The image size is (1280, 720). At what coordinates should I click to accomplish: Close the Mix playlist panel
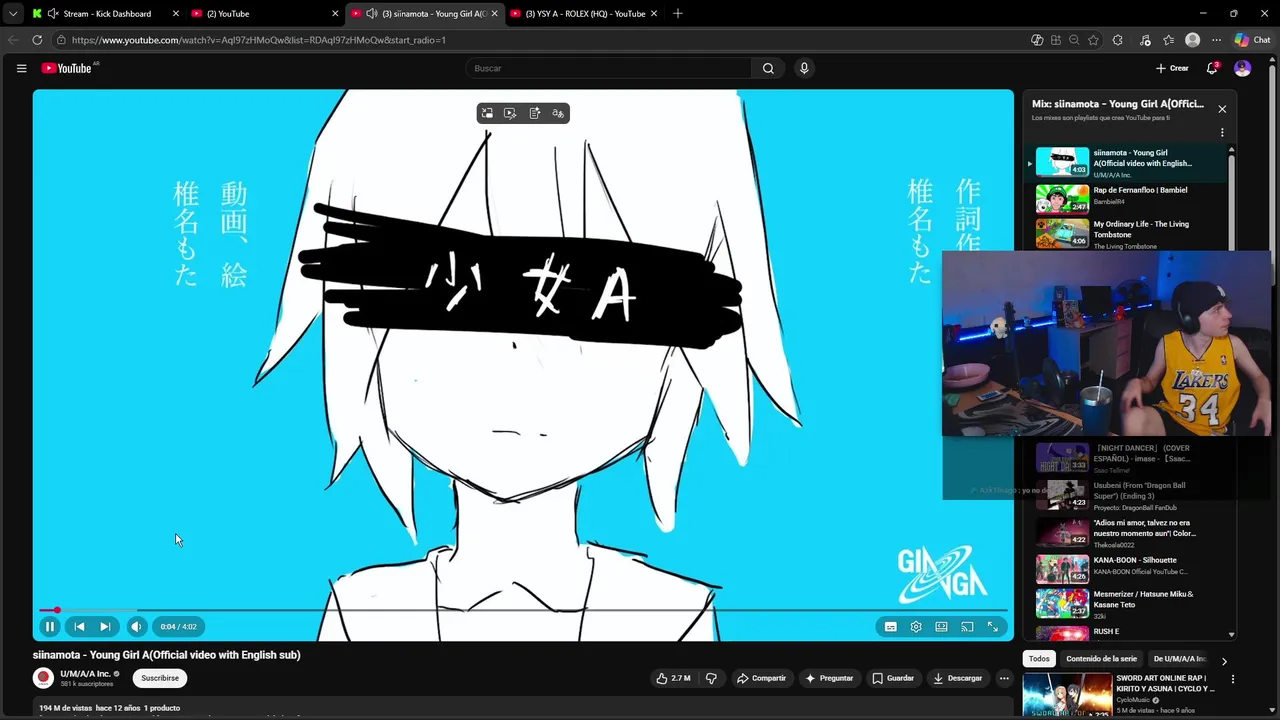tap(1222, 109)
